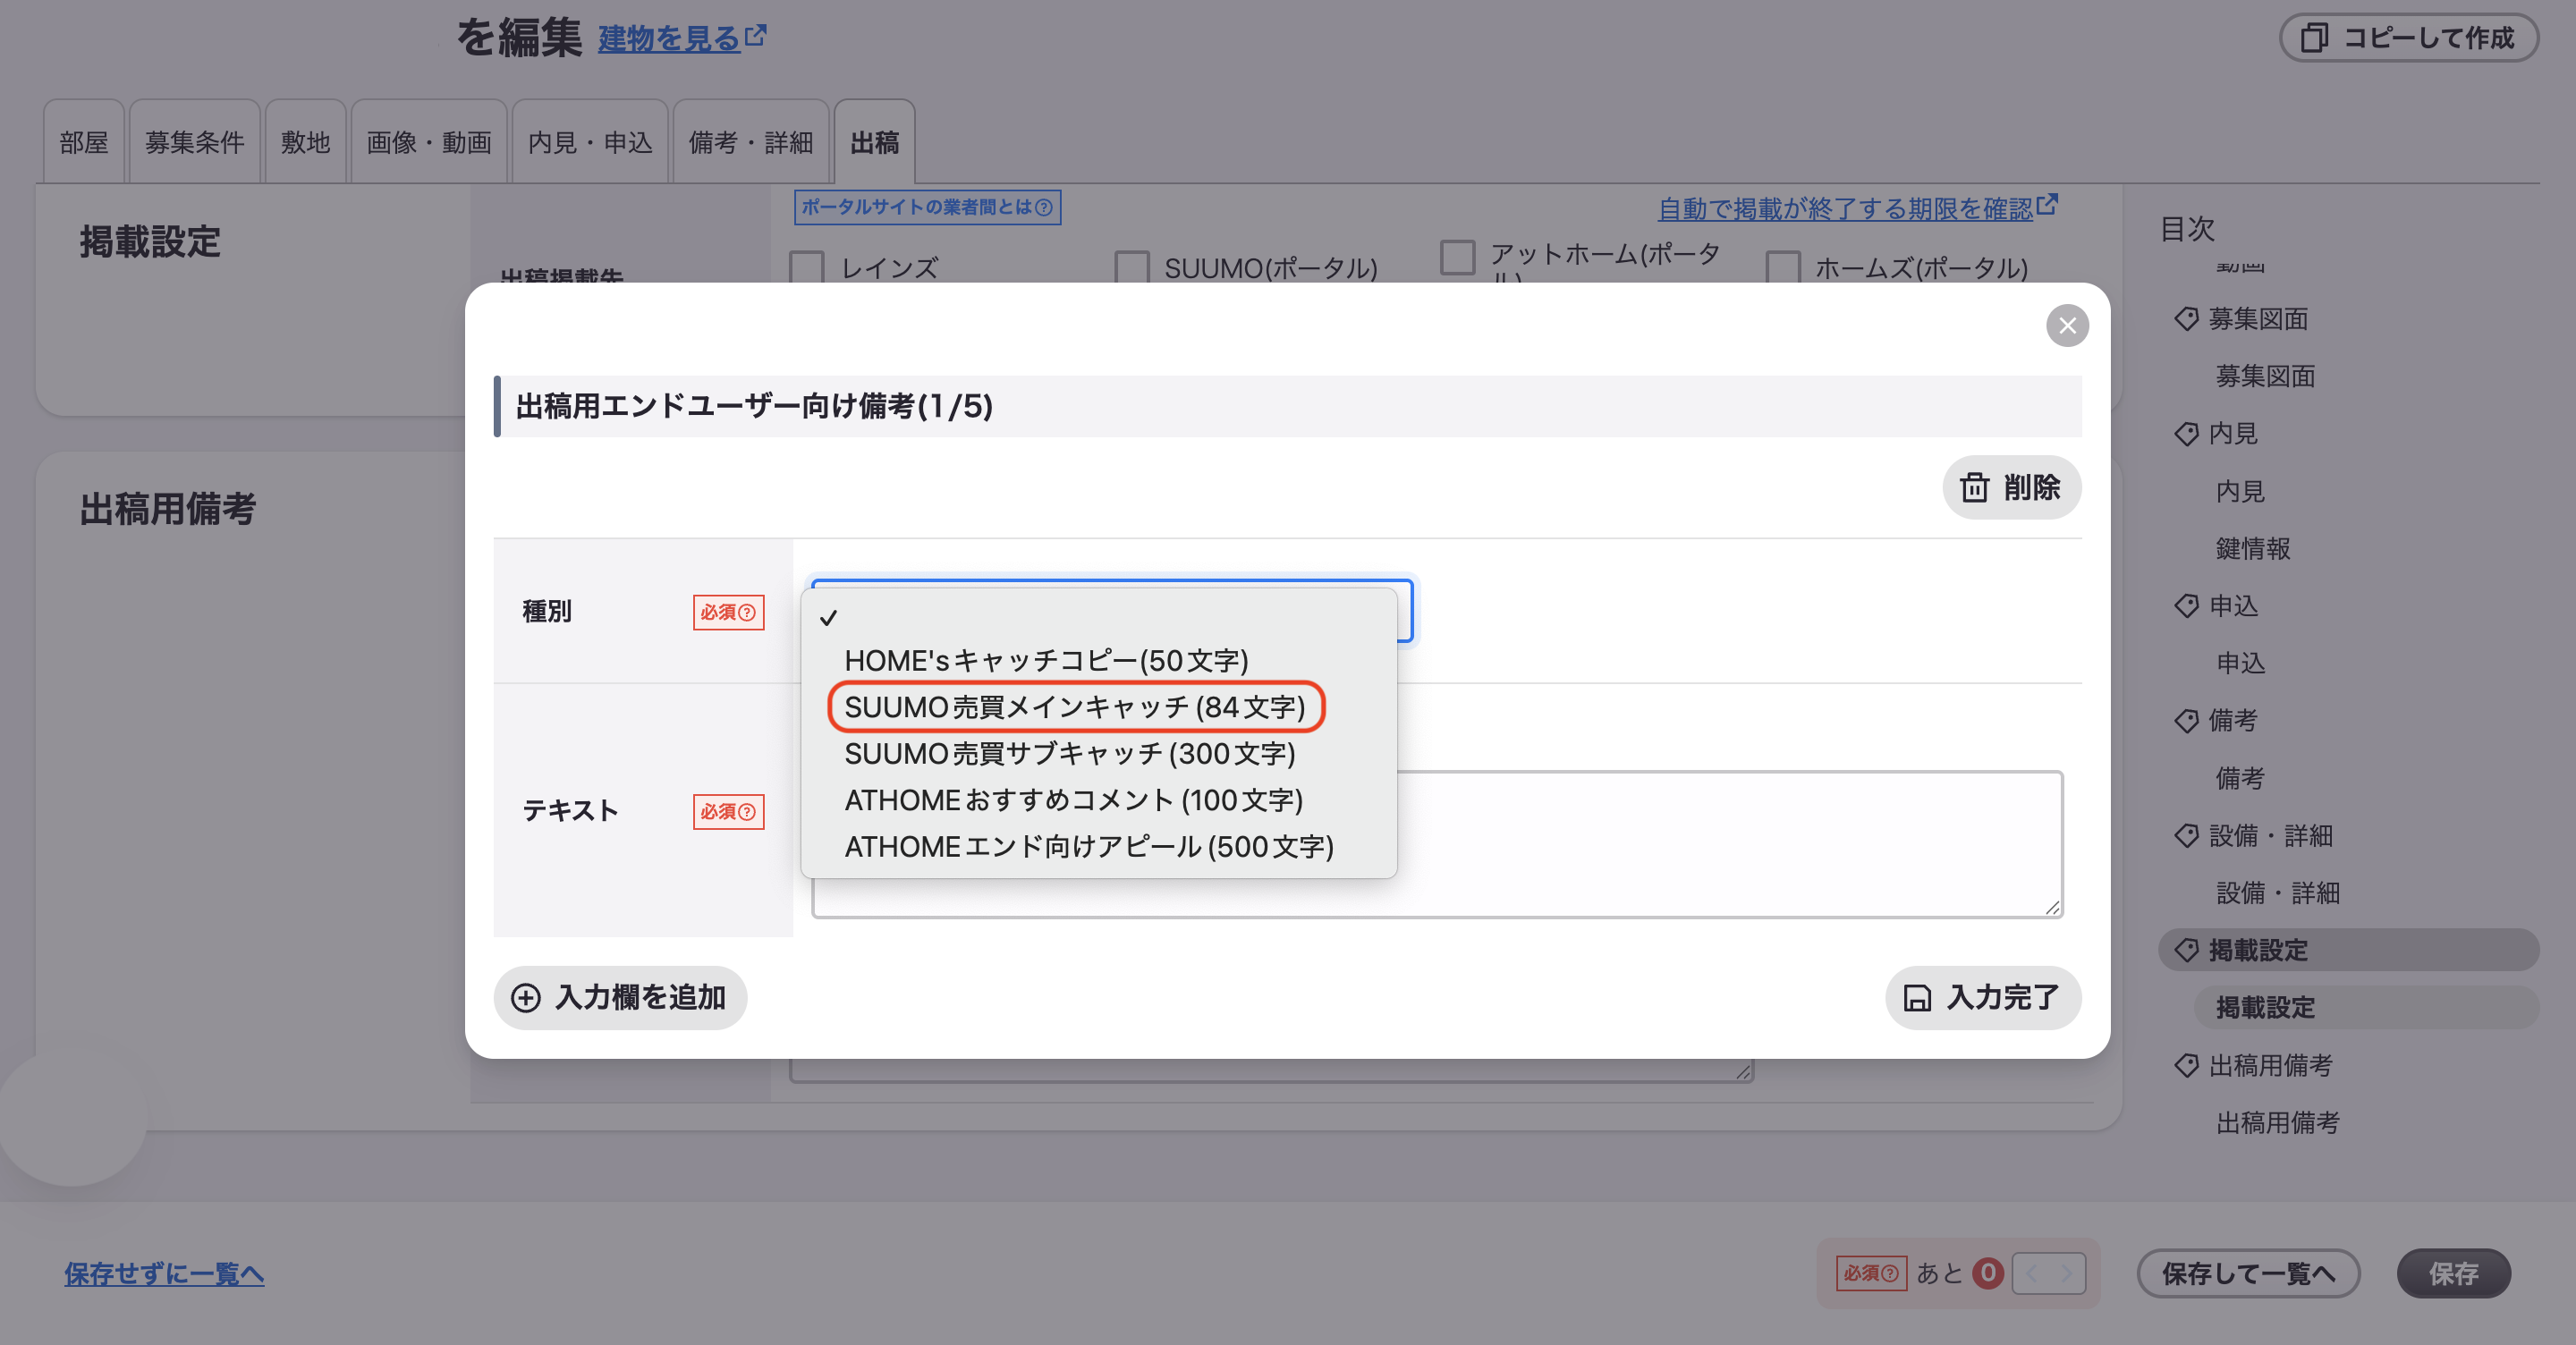Click help icon on bottom 必須 badge

tap(1889, 1273)
